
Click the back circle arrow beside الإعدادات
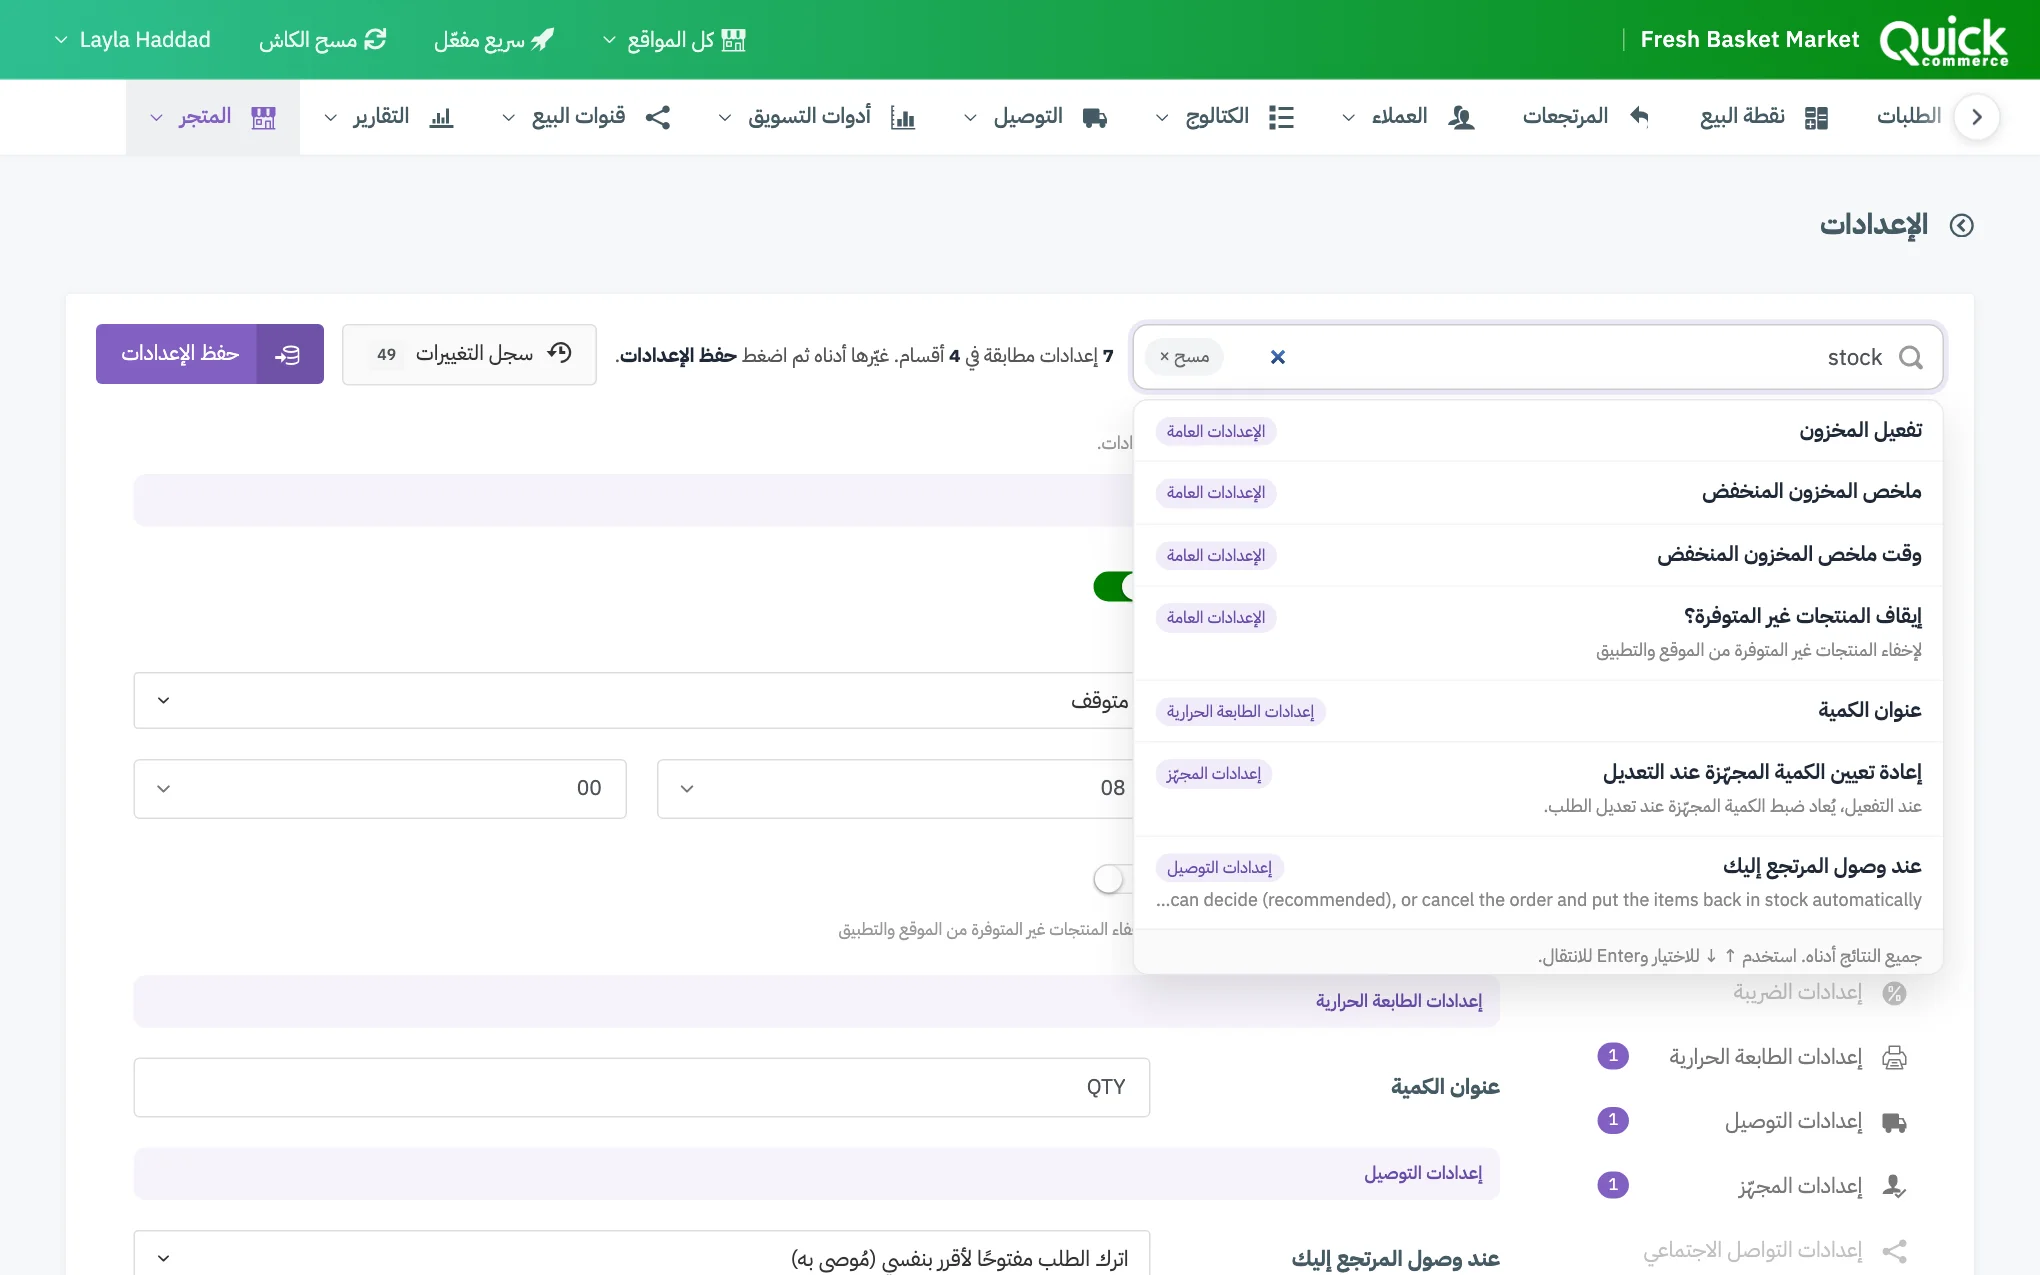click(1962, 226)
